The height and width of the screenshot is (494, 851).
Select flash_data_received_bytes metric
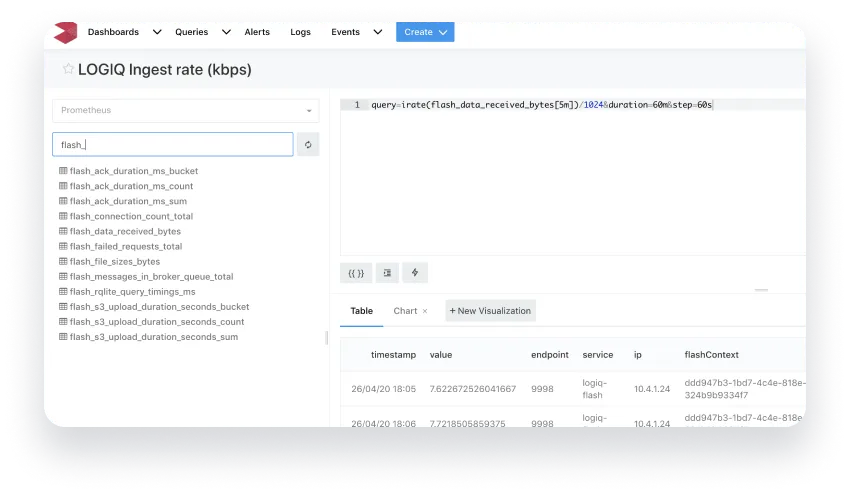(x=125, y=231)
